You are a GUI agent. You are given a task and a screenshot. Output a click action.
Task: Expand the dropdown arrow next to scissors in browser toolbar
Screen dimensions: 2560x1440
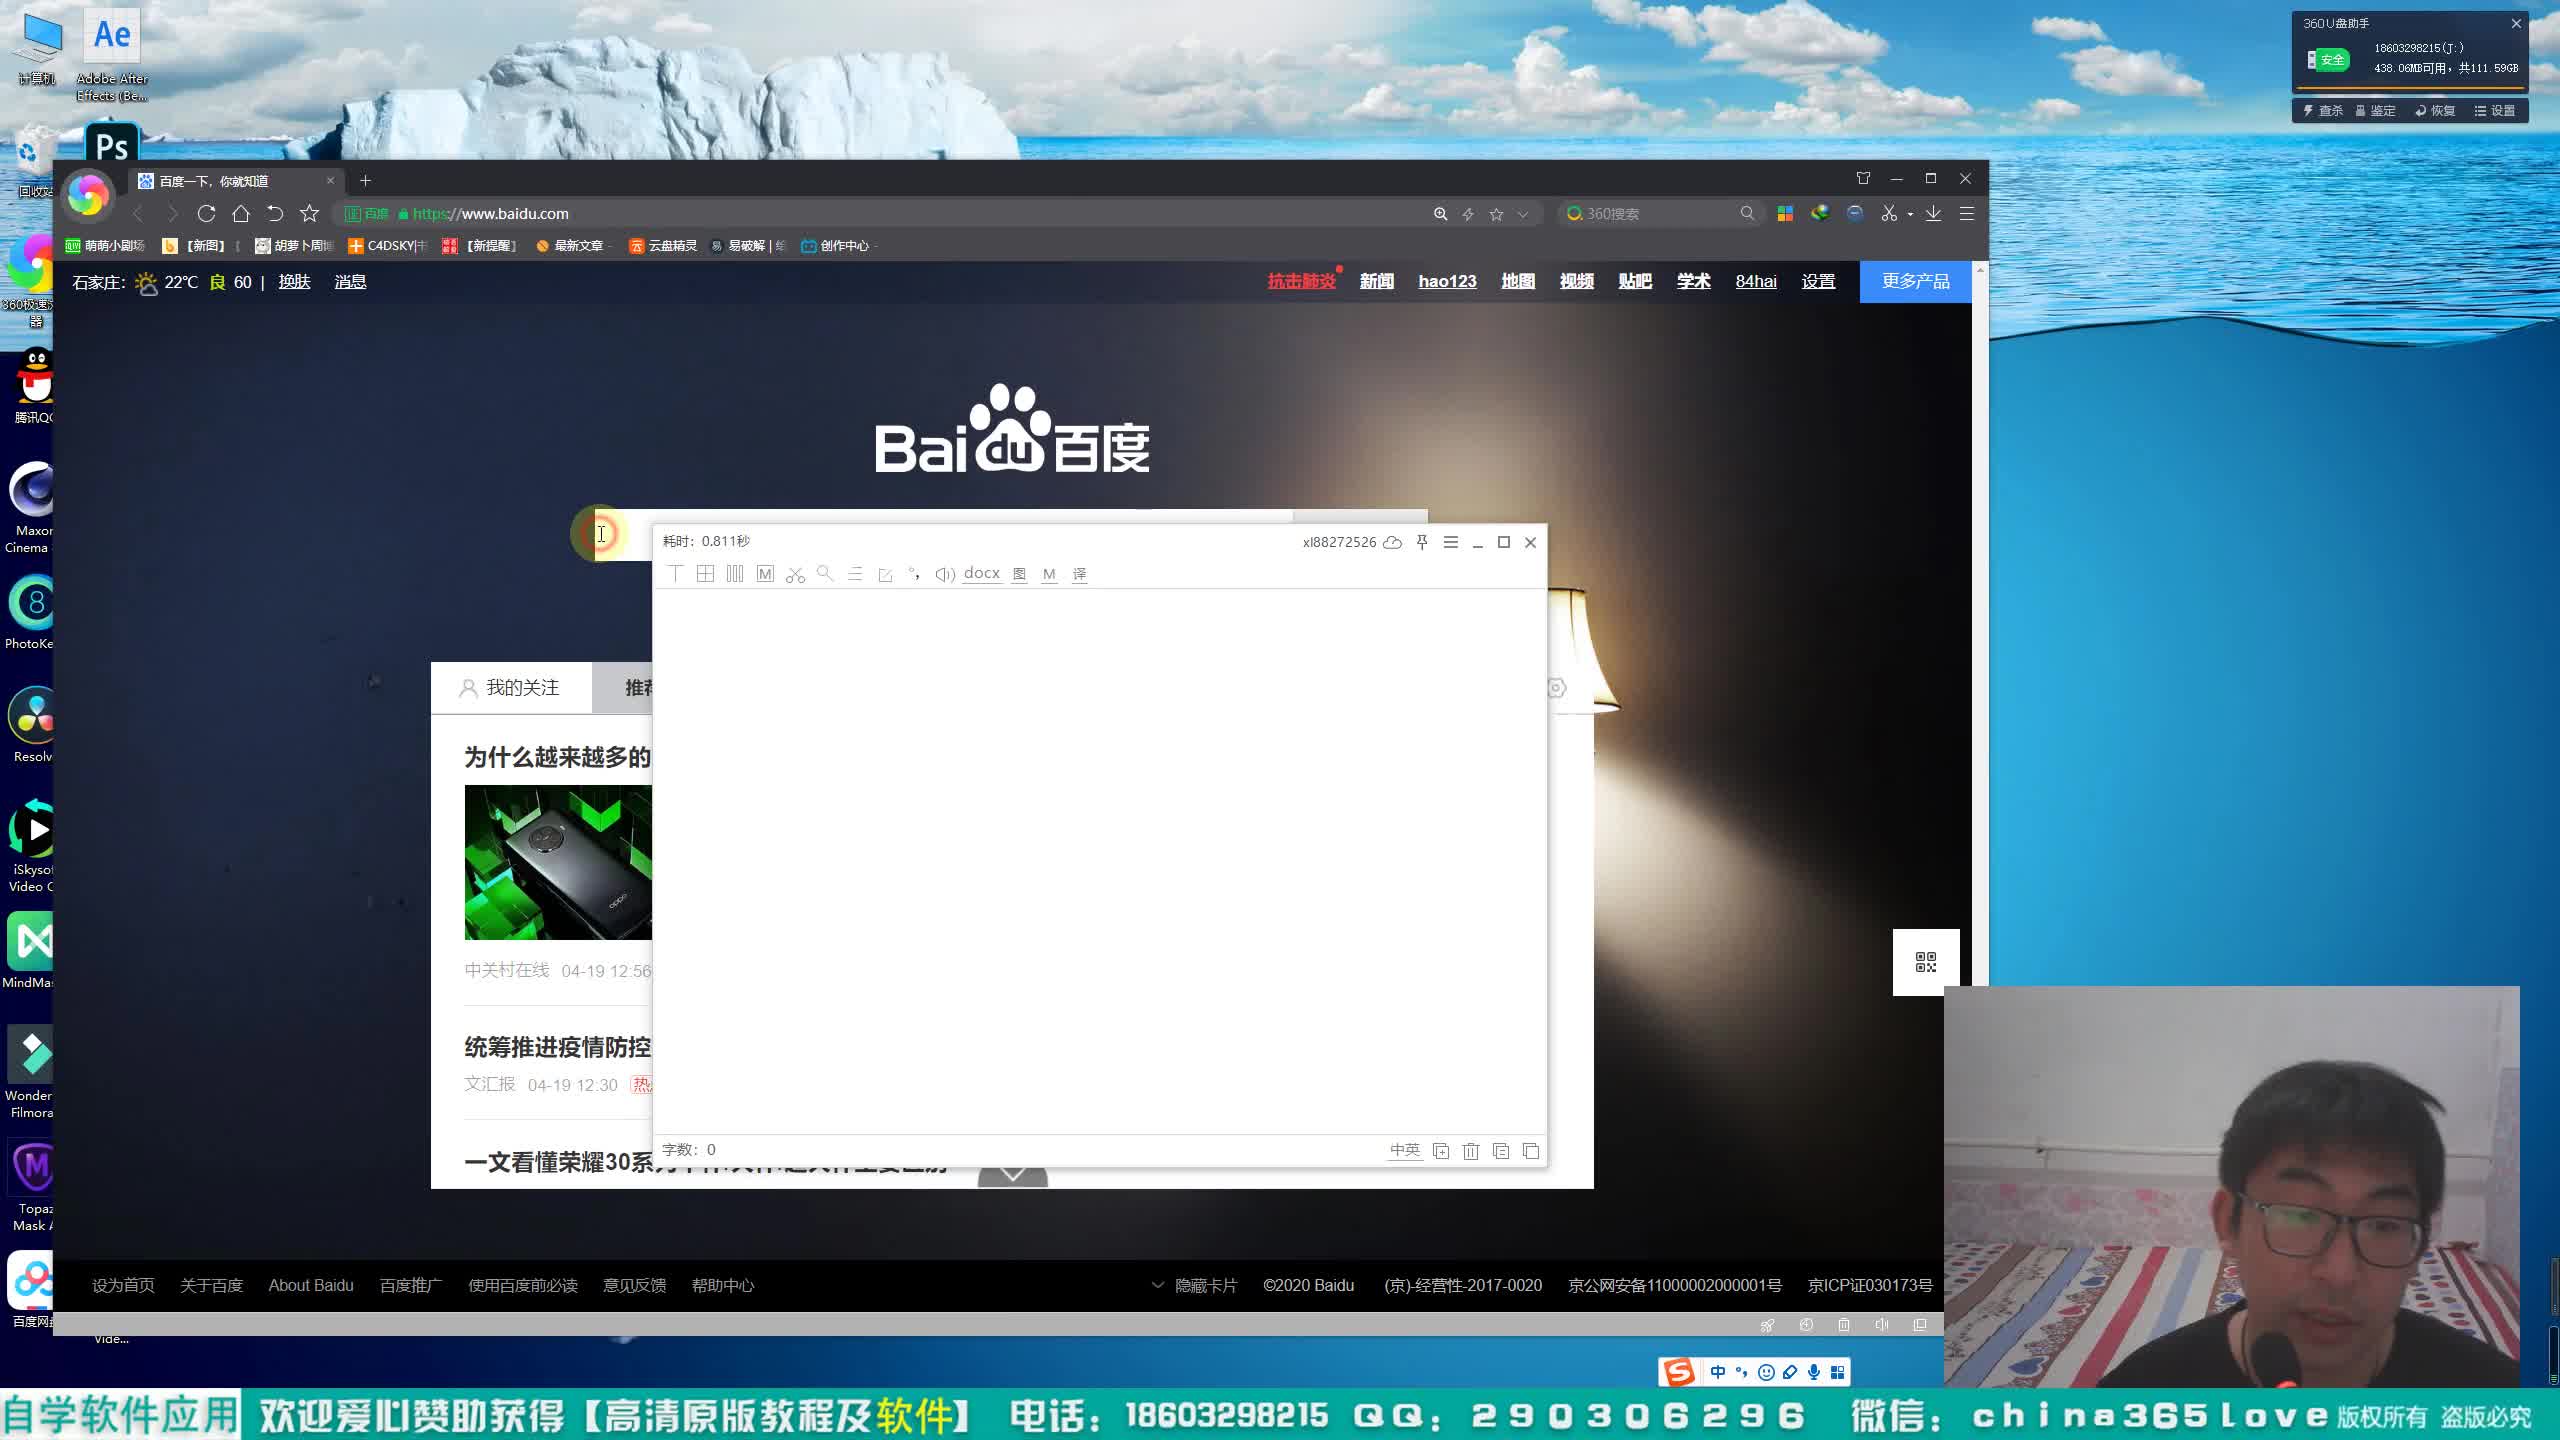point(1910,214)
